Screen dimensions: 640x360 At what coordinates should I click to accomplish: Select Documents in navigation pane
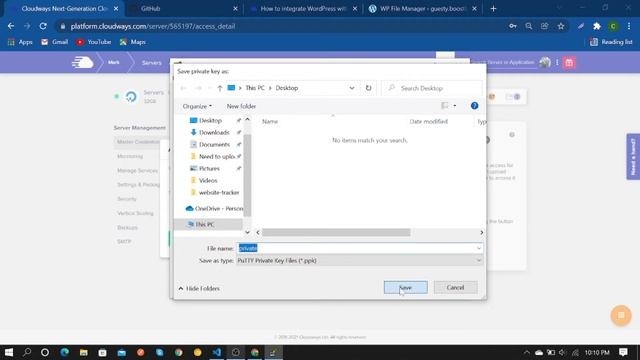tap(214, 144)
